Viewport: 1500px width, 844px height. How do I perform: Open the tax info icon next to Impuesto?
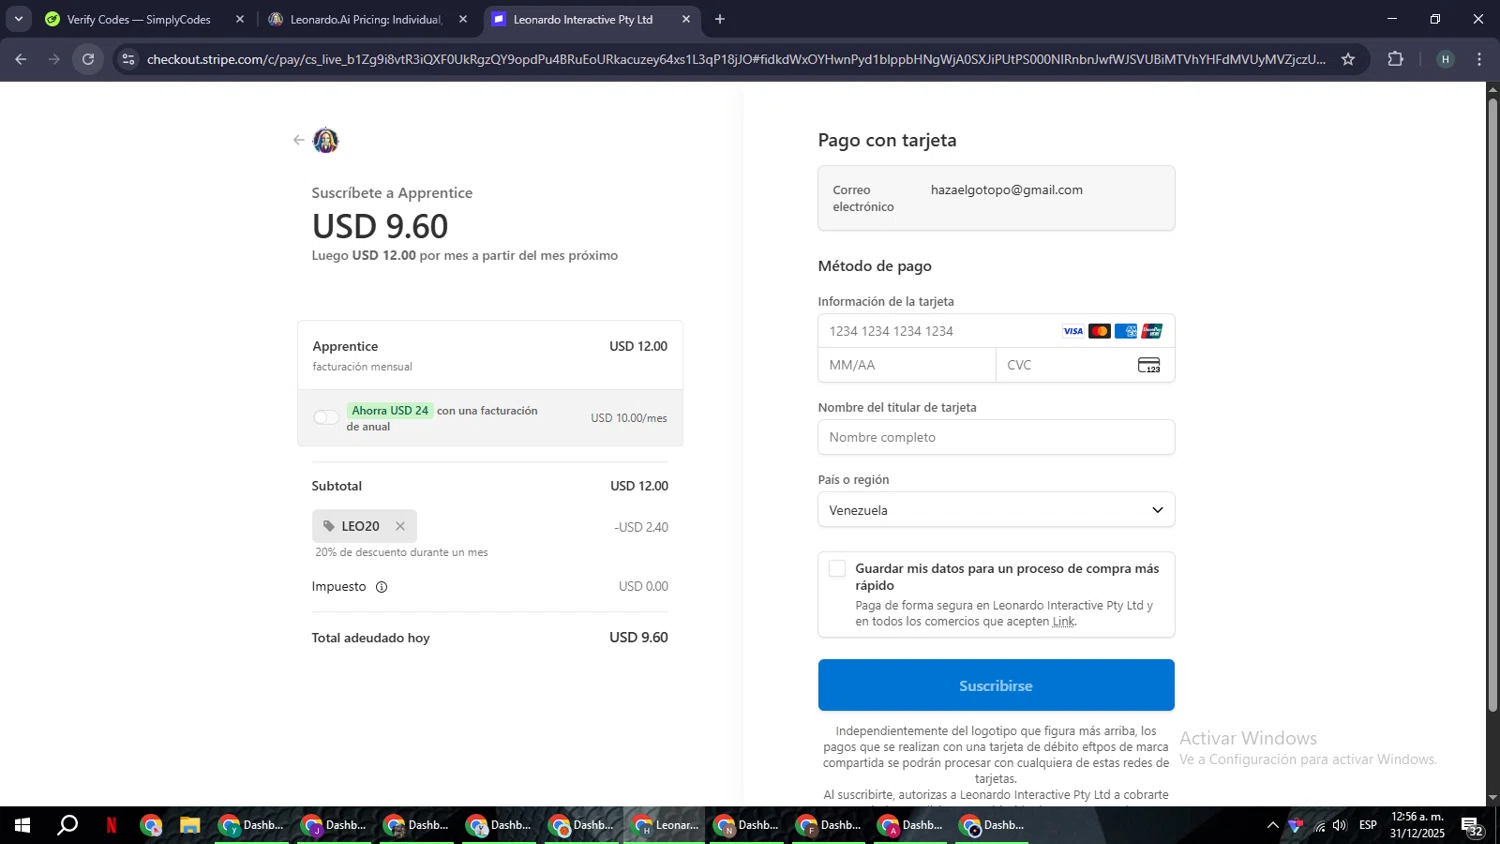[x=381, y=587]
